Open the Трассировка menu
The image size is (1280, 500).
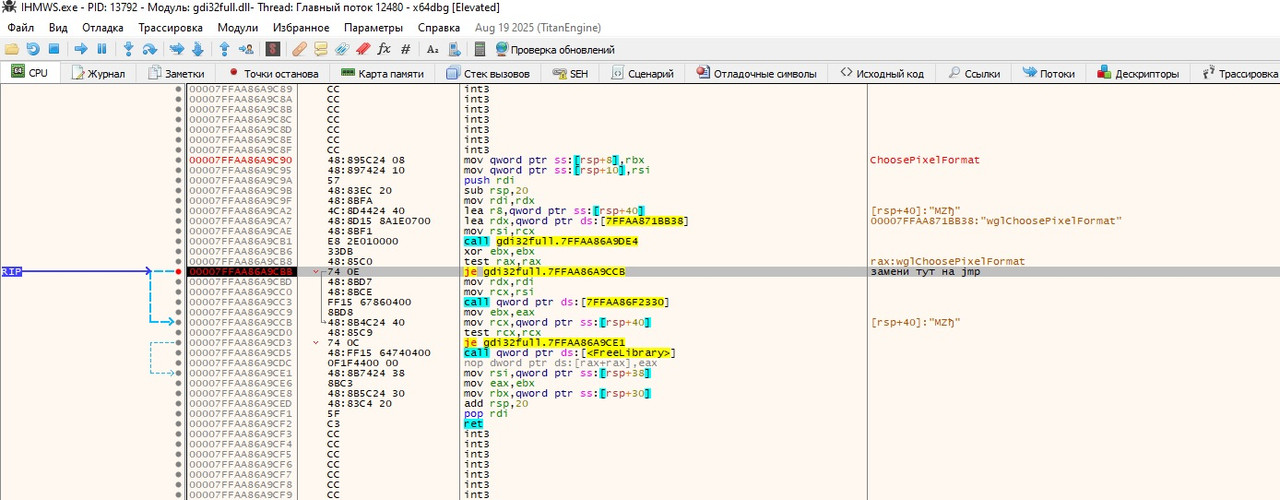pos(171,28)
